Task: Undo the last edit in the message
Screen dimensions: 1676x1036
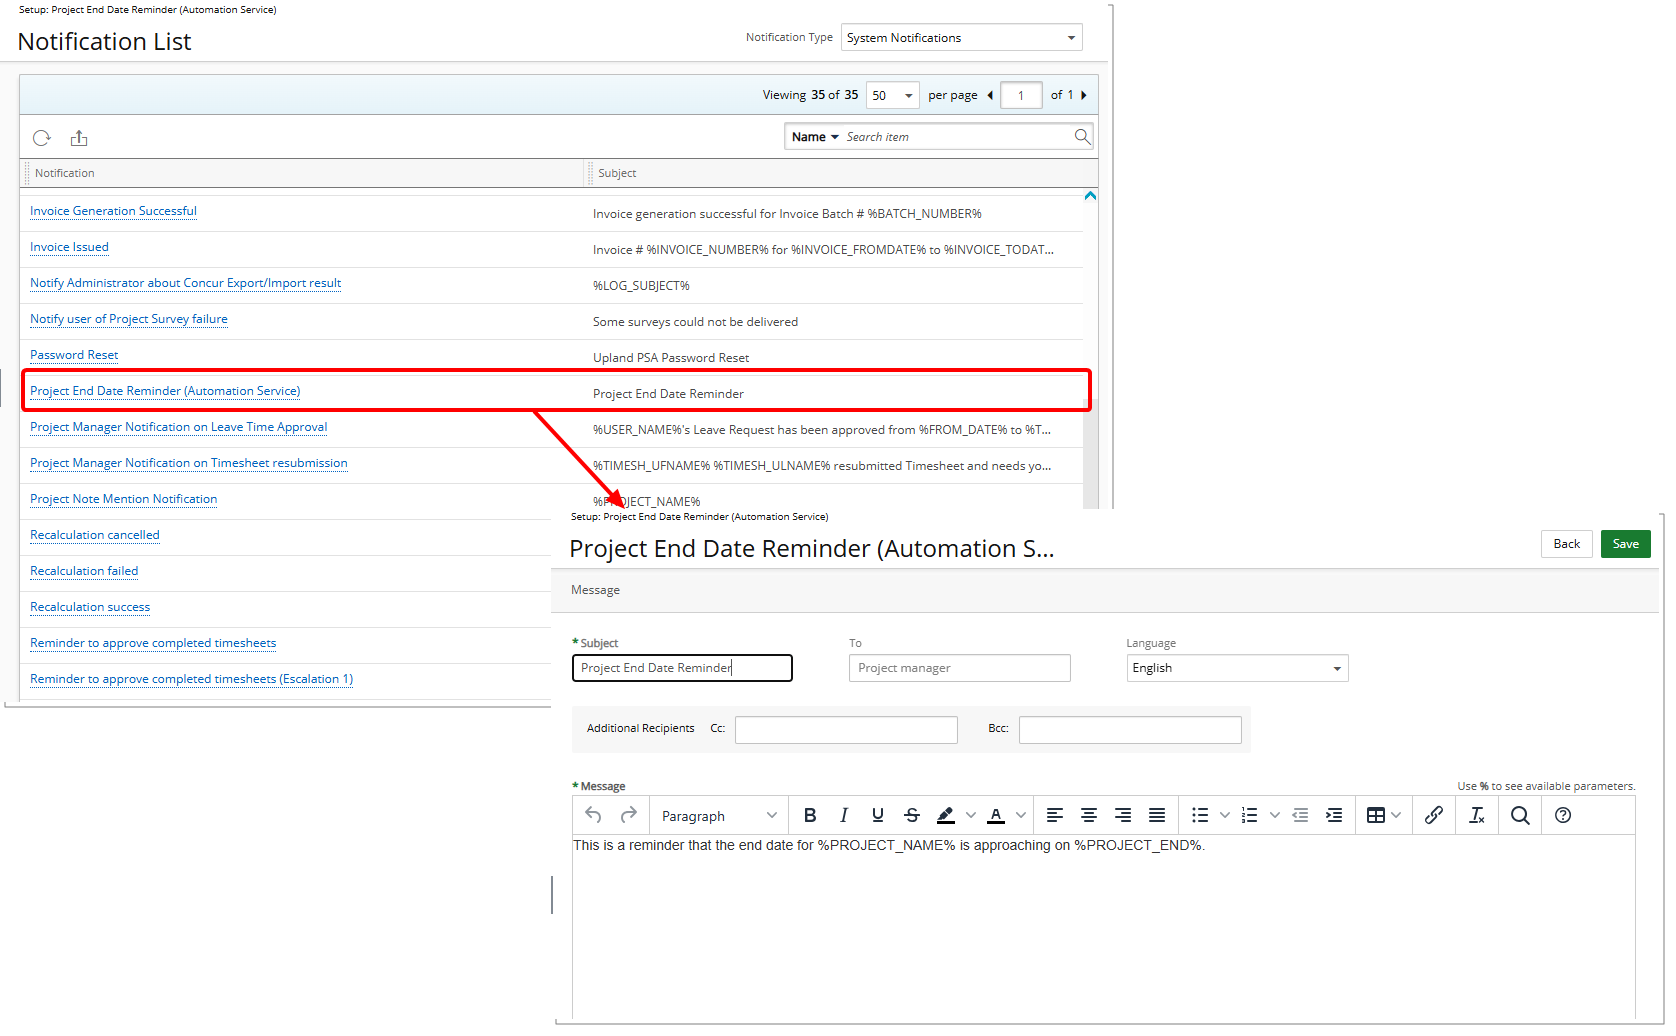Action: [x=591, y=815]
